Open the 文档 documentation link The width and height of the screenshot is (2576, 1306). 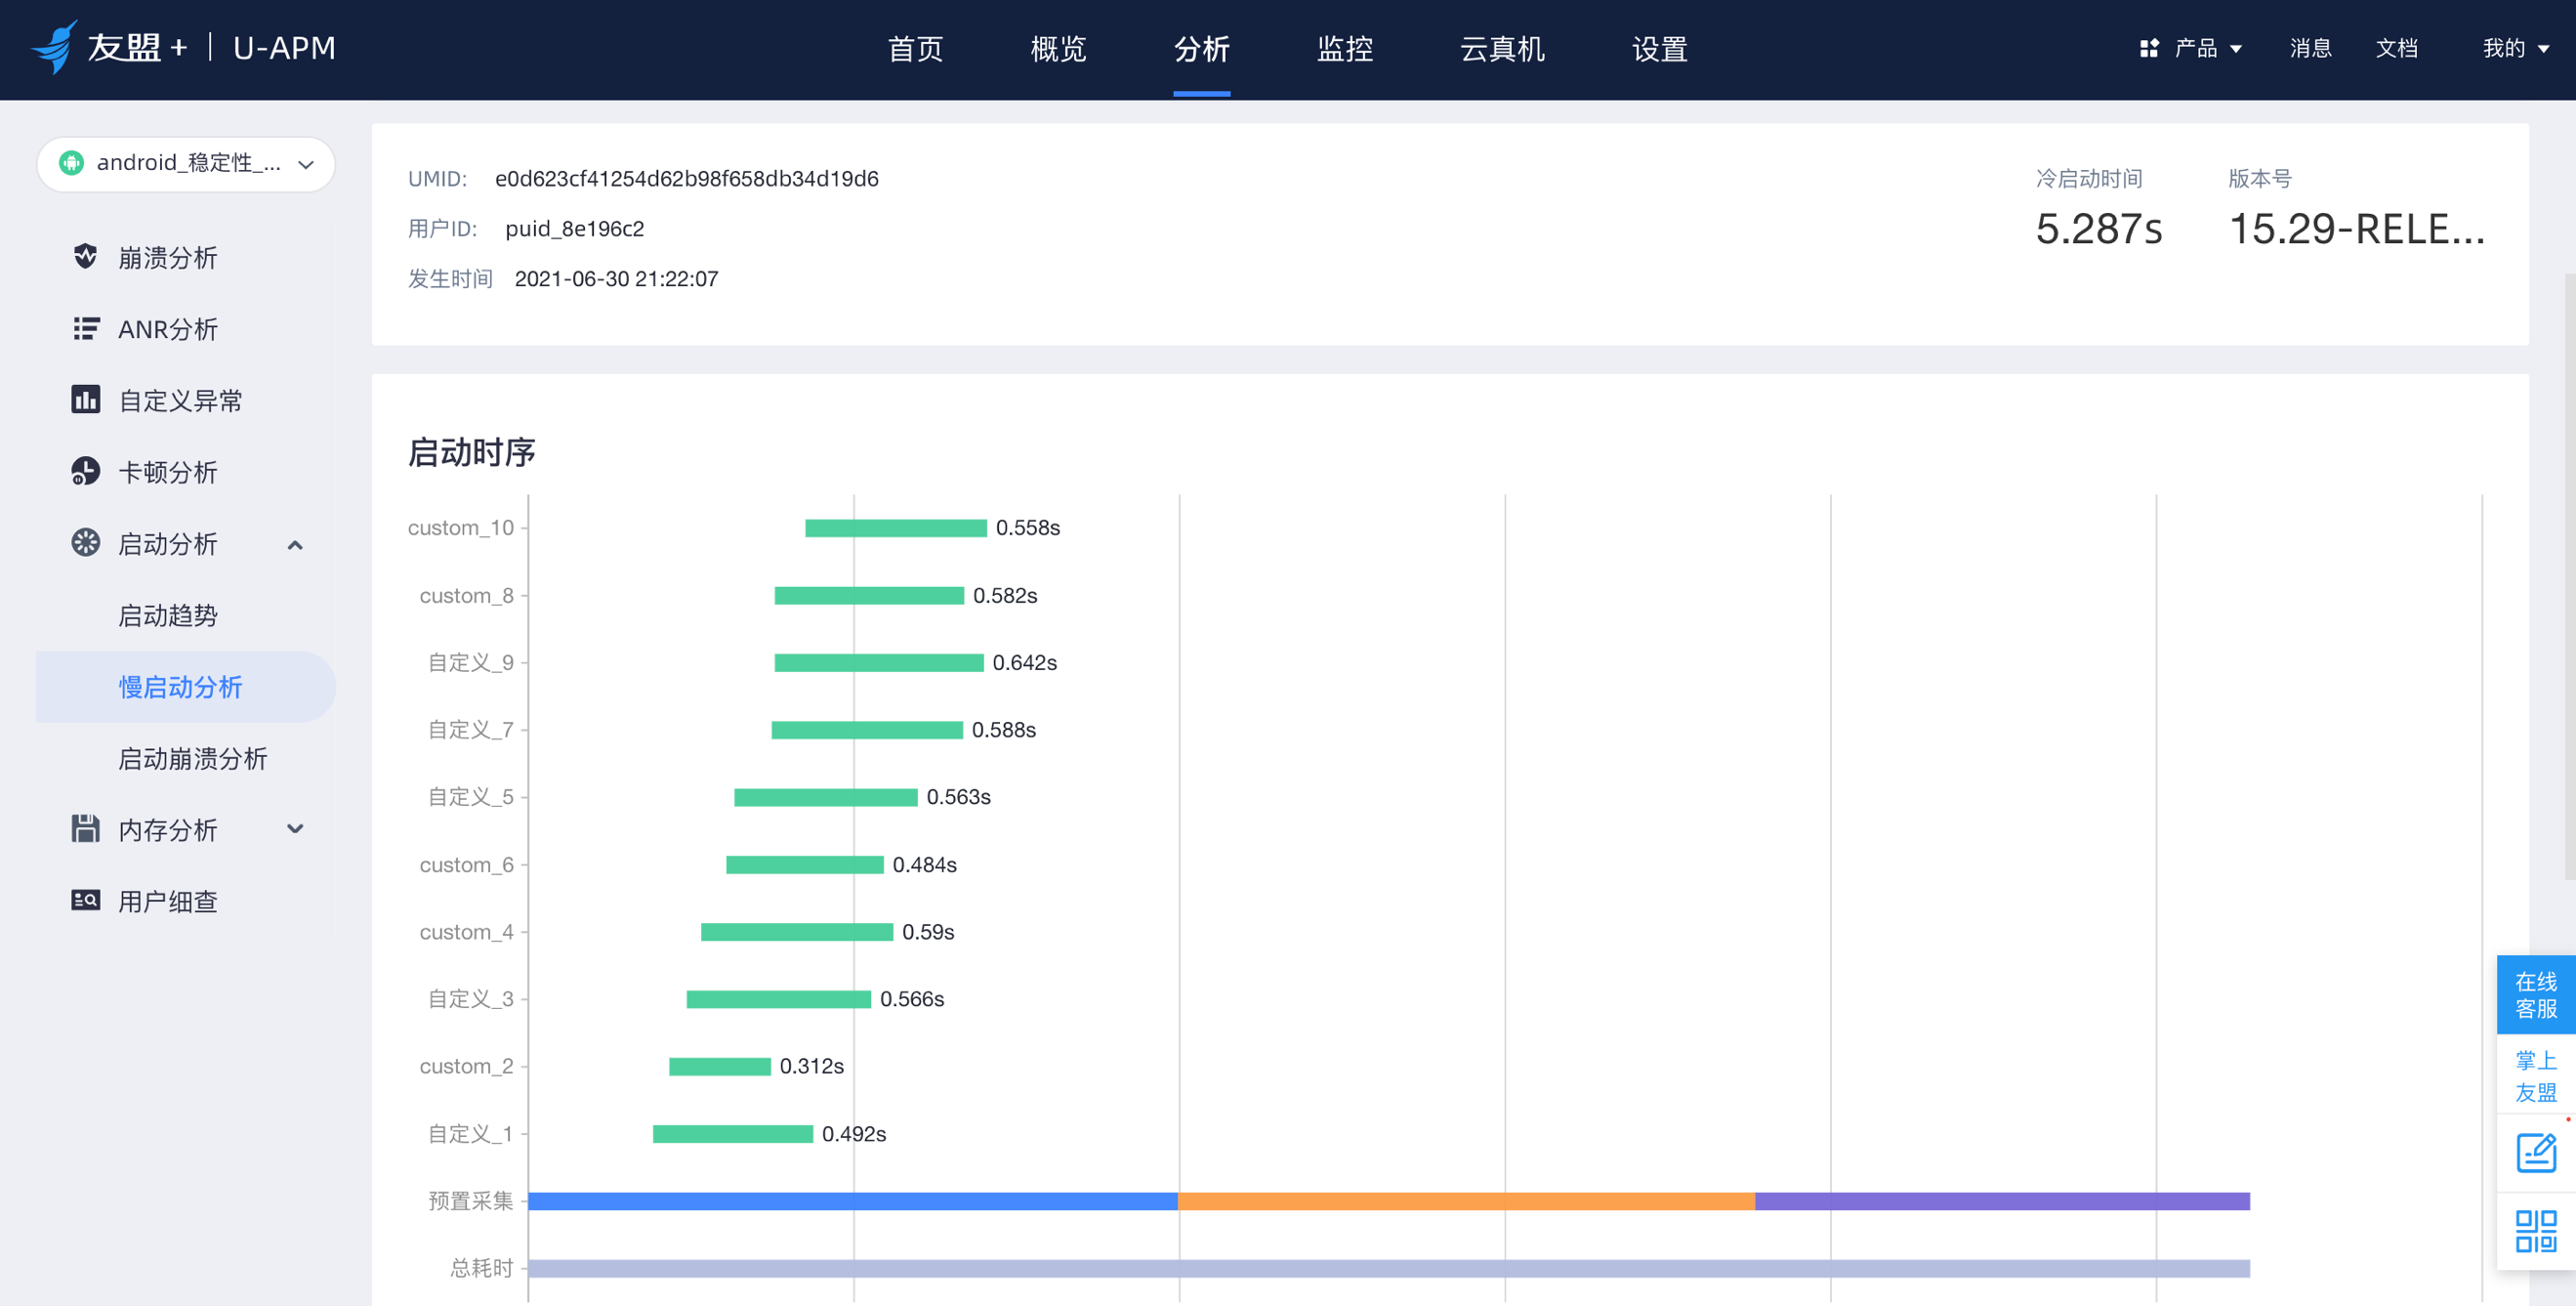(2396, 48)
